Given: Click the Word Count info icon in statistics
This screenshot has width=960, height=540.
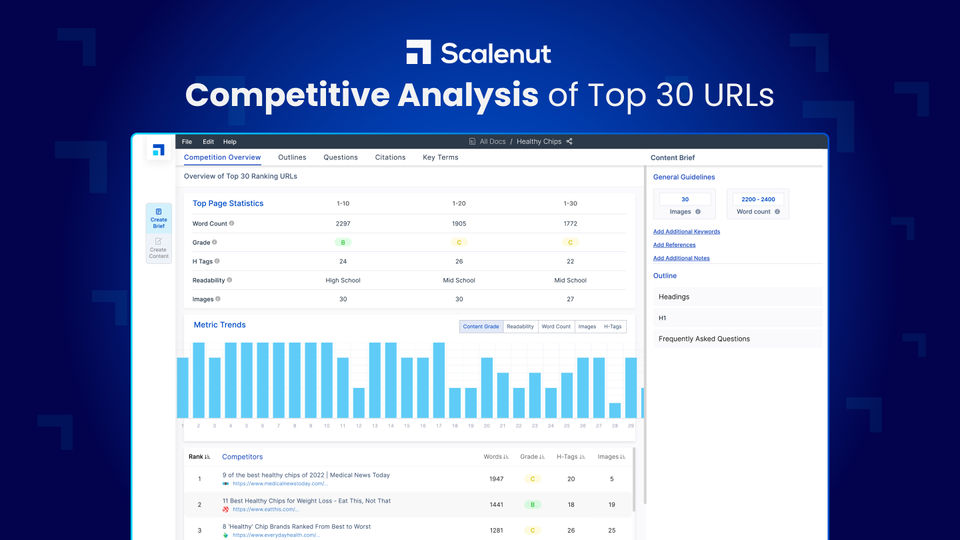Looking at the screenshot, I should (231, 223).
